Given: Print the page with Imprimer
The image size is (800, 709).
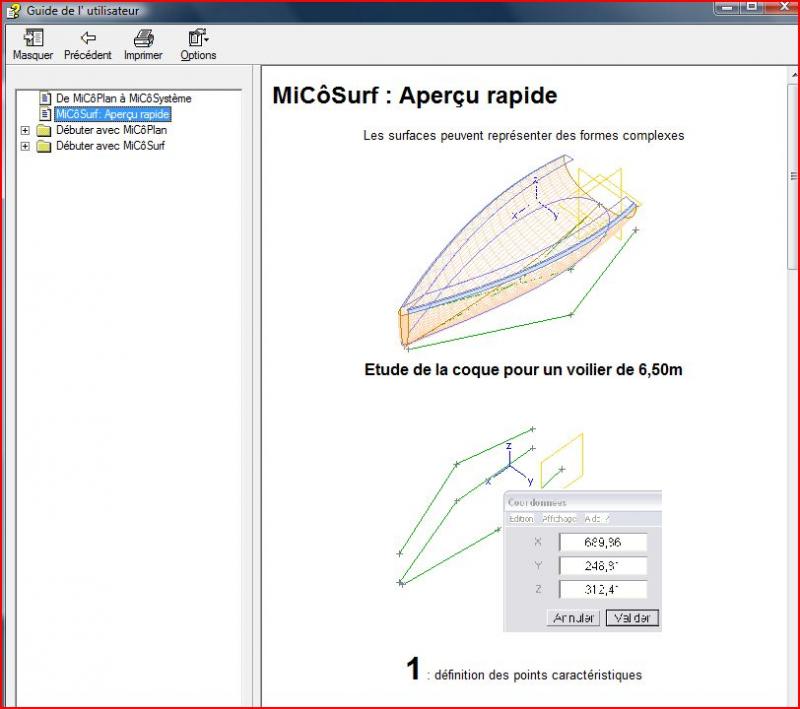Looking at the screenshot, I should click(143, 45).
